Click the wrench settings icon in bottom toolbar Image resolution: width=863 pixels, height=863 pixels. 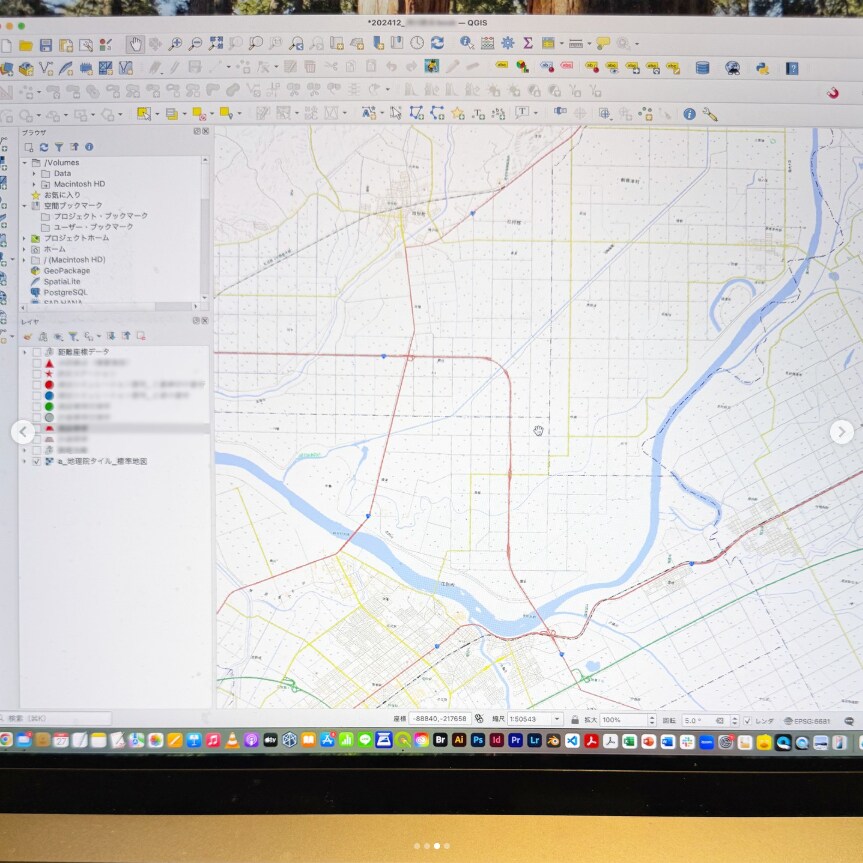710,114
